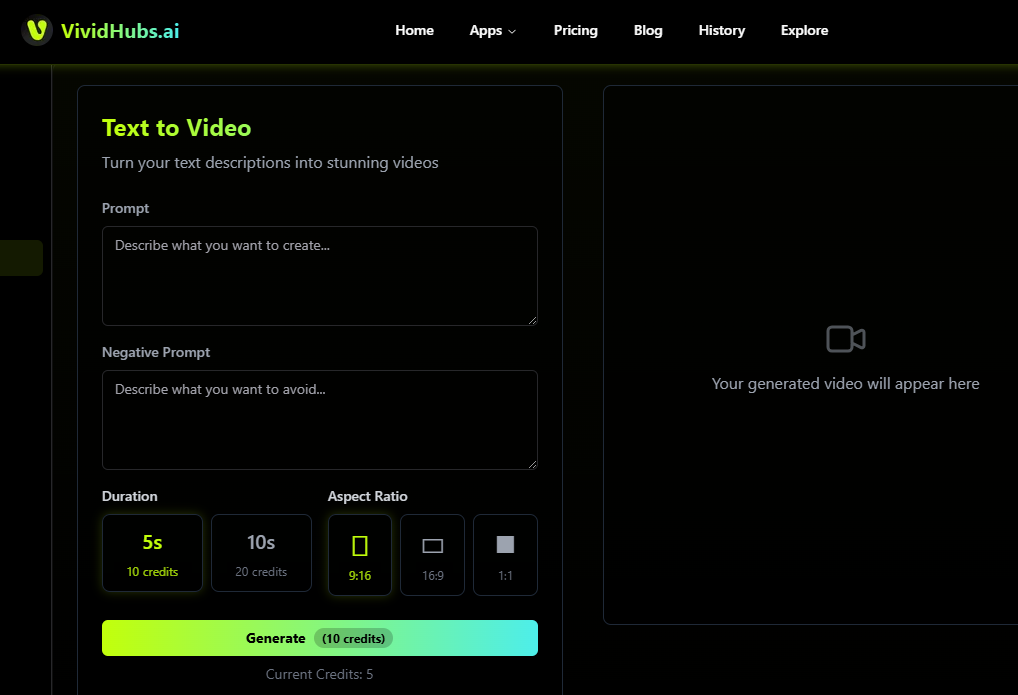Navigate to the Explore page
The image size is (1018, 695).
tap(804, 30)
